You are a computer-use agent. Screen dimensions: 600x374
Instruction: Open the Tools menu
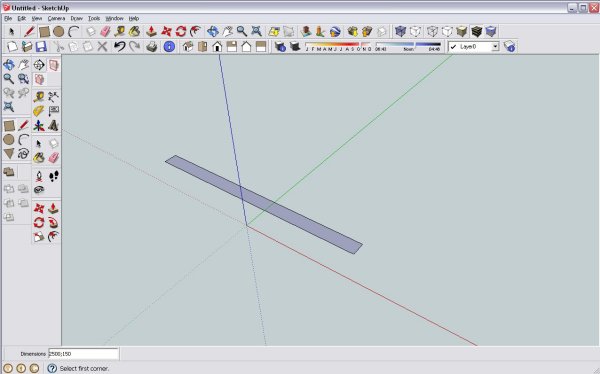[x=94, y=18]
